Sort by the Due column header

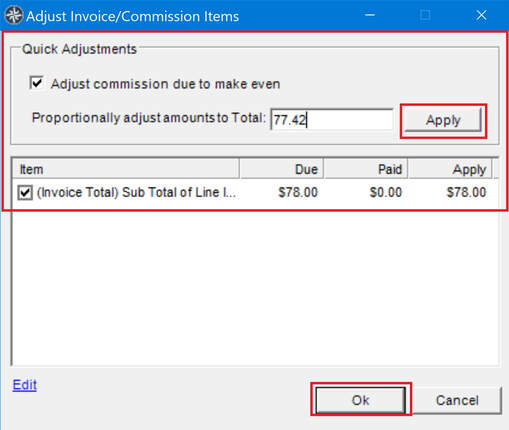282,169
